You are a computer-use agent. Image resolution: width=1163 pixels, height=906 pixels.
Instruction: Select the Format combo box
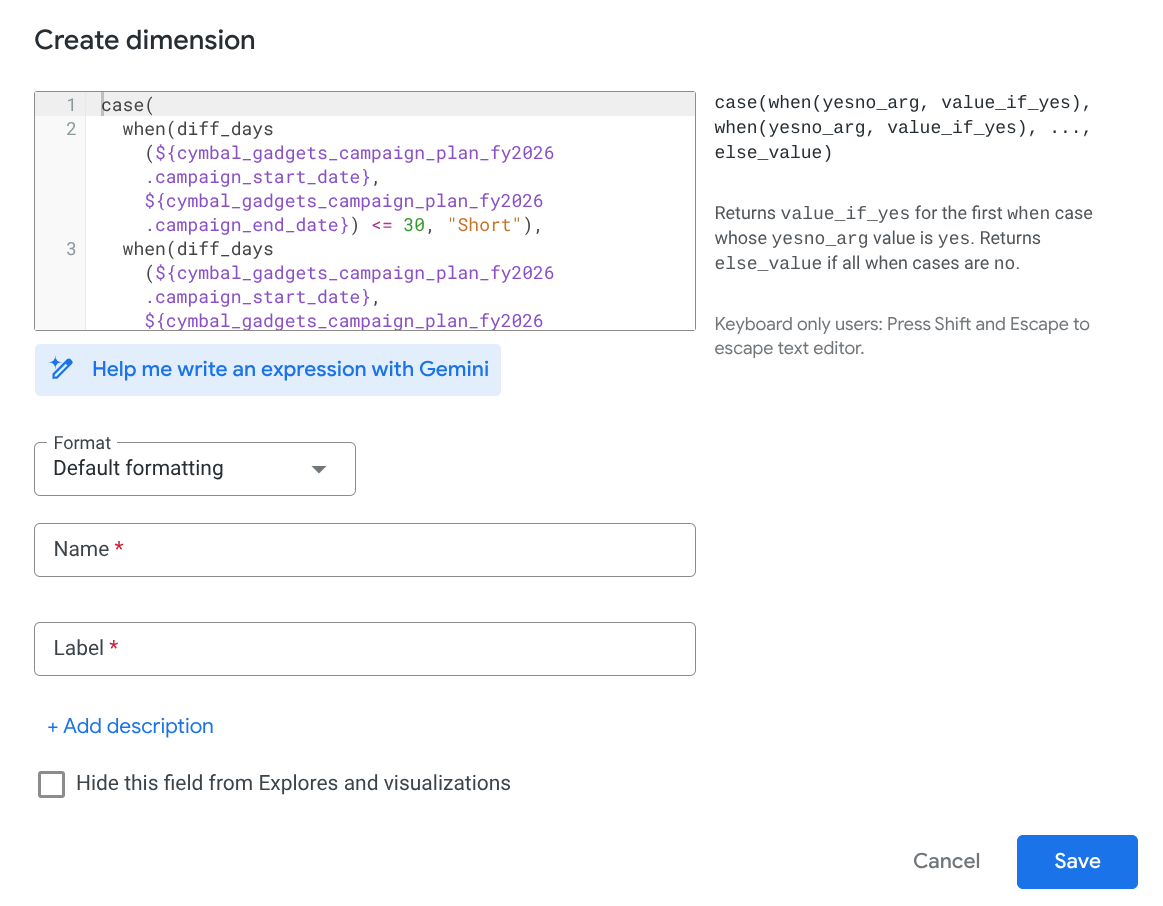click(195, 469)
